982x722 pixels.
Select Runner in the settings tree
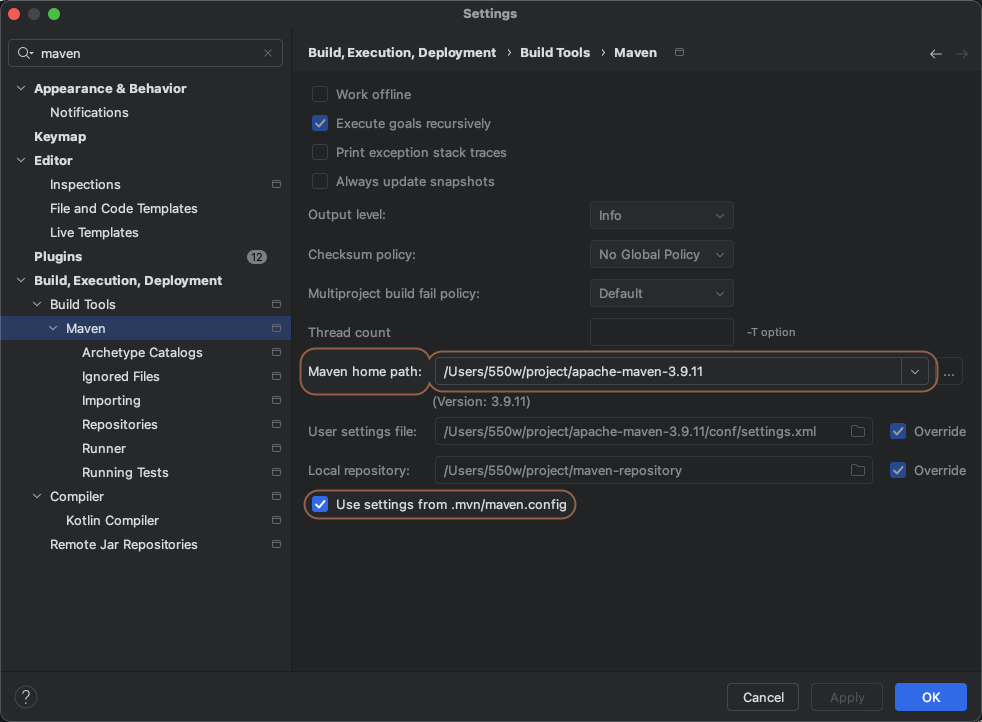click(x=104, y=448)
